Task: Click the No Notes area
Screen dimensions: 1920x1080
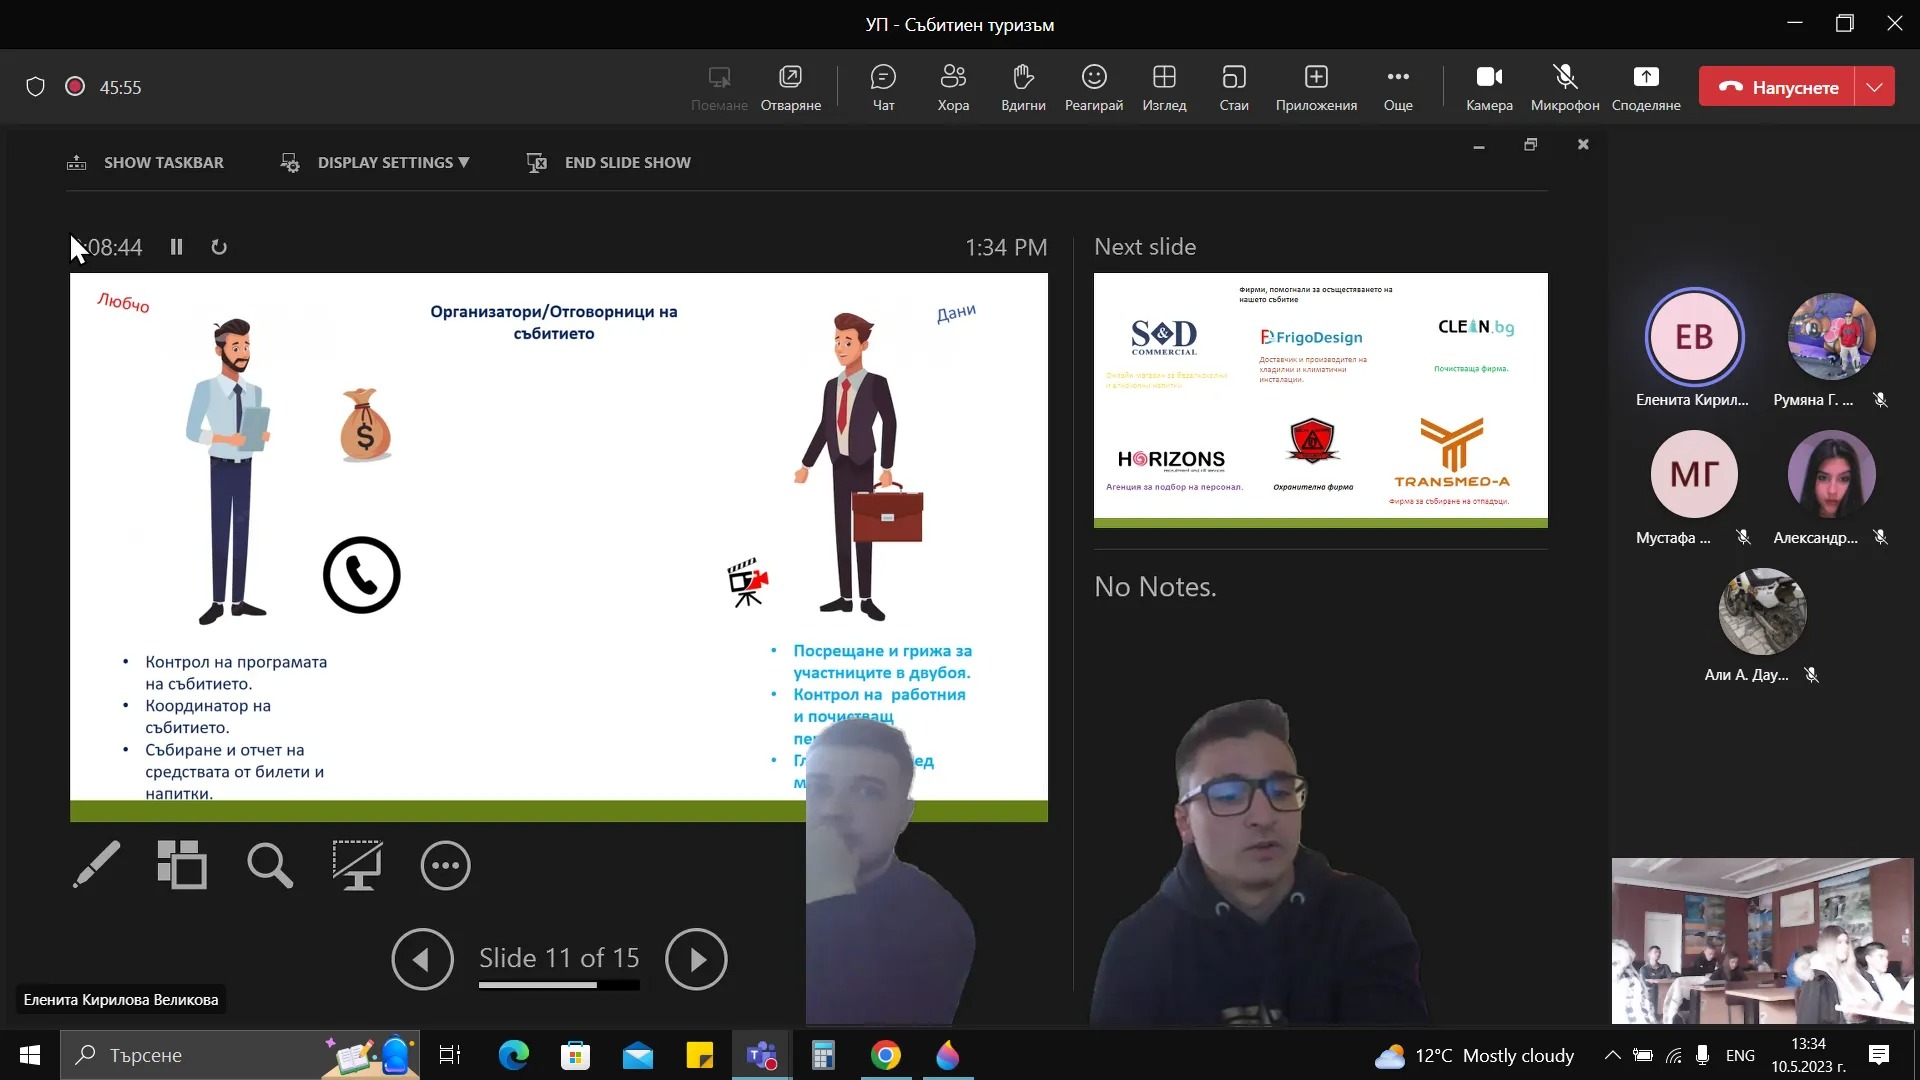Action: (1155, 586)
